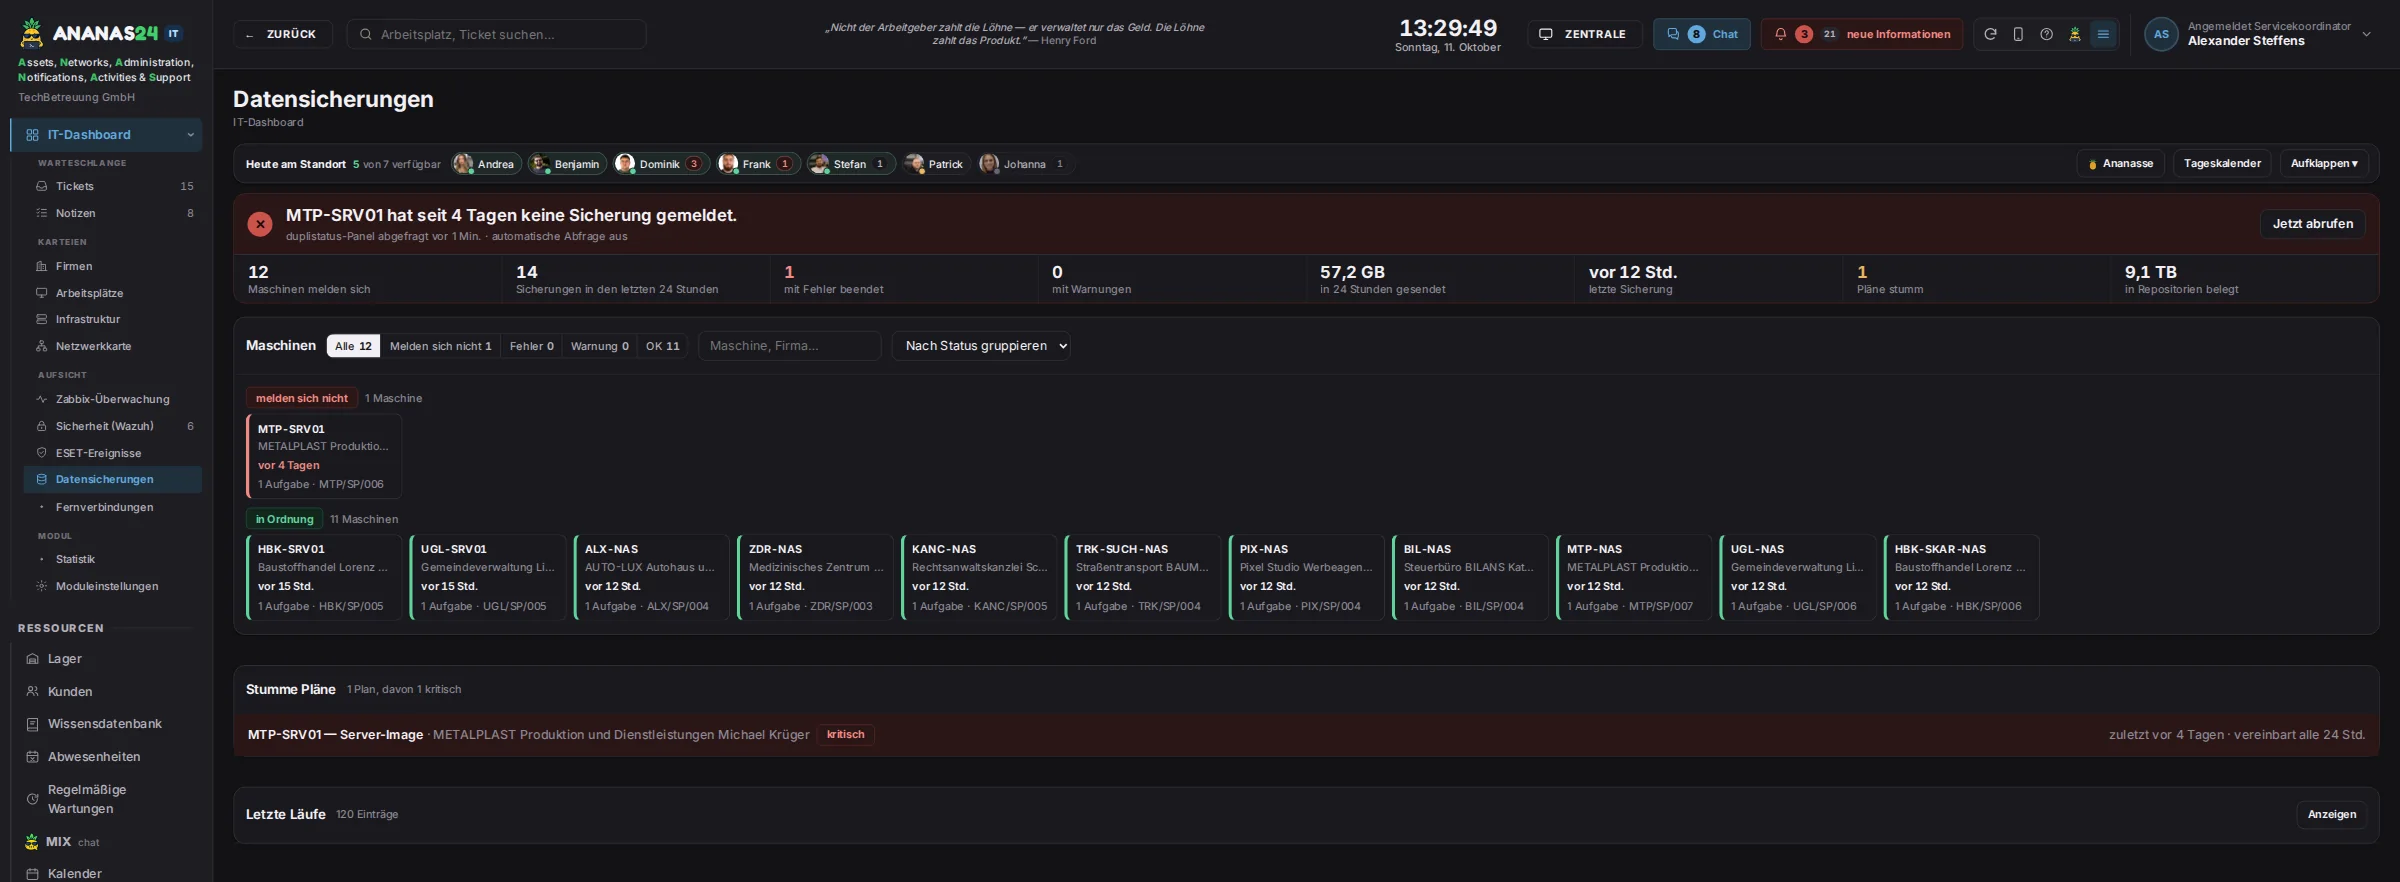Click the Anzeigen button for Letzte Läufe

(2331, 814)
